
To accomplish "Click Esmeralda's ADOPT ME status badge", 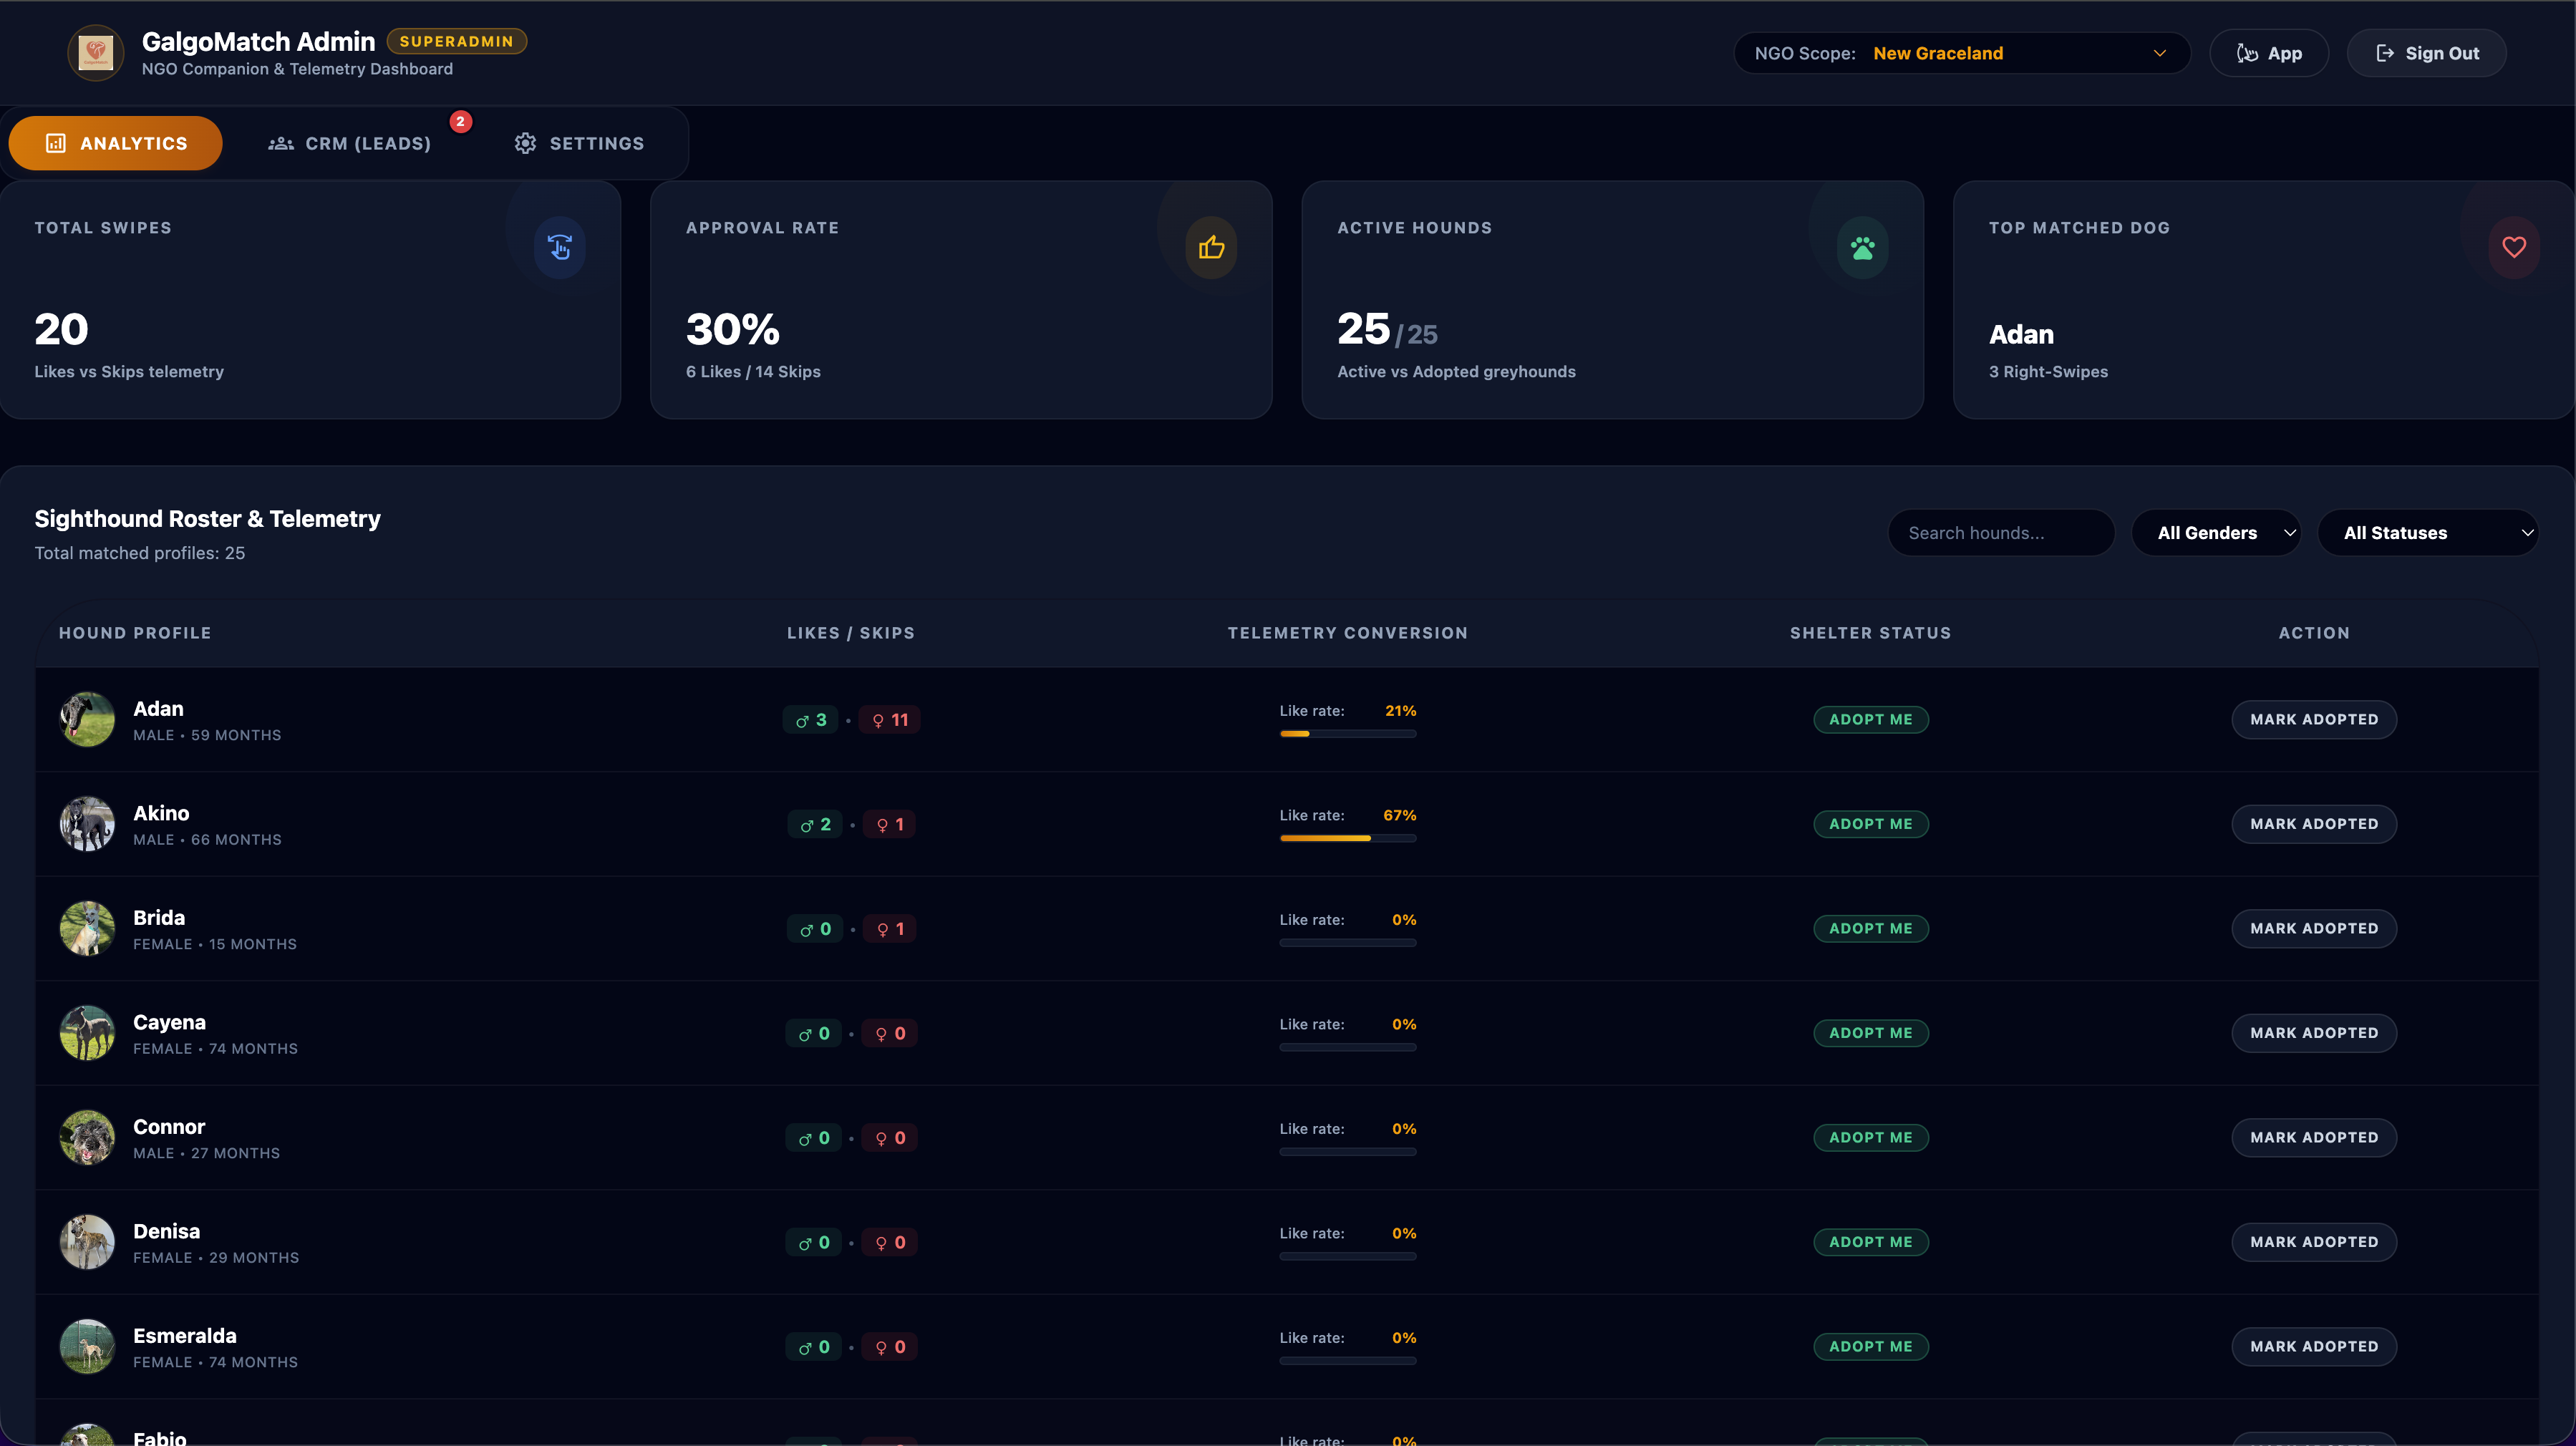I will point(1871,1347).
